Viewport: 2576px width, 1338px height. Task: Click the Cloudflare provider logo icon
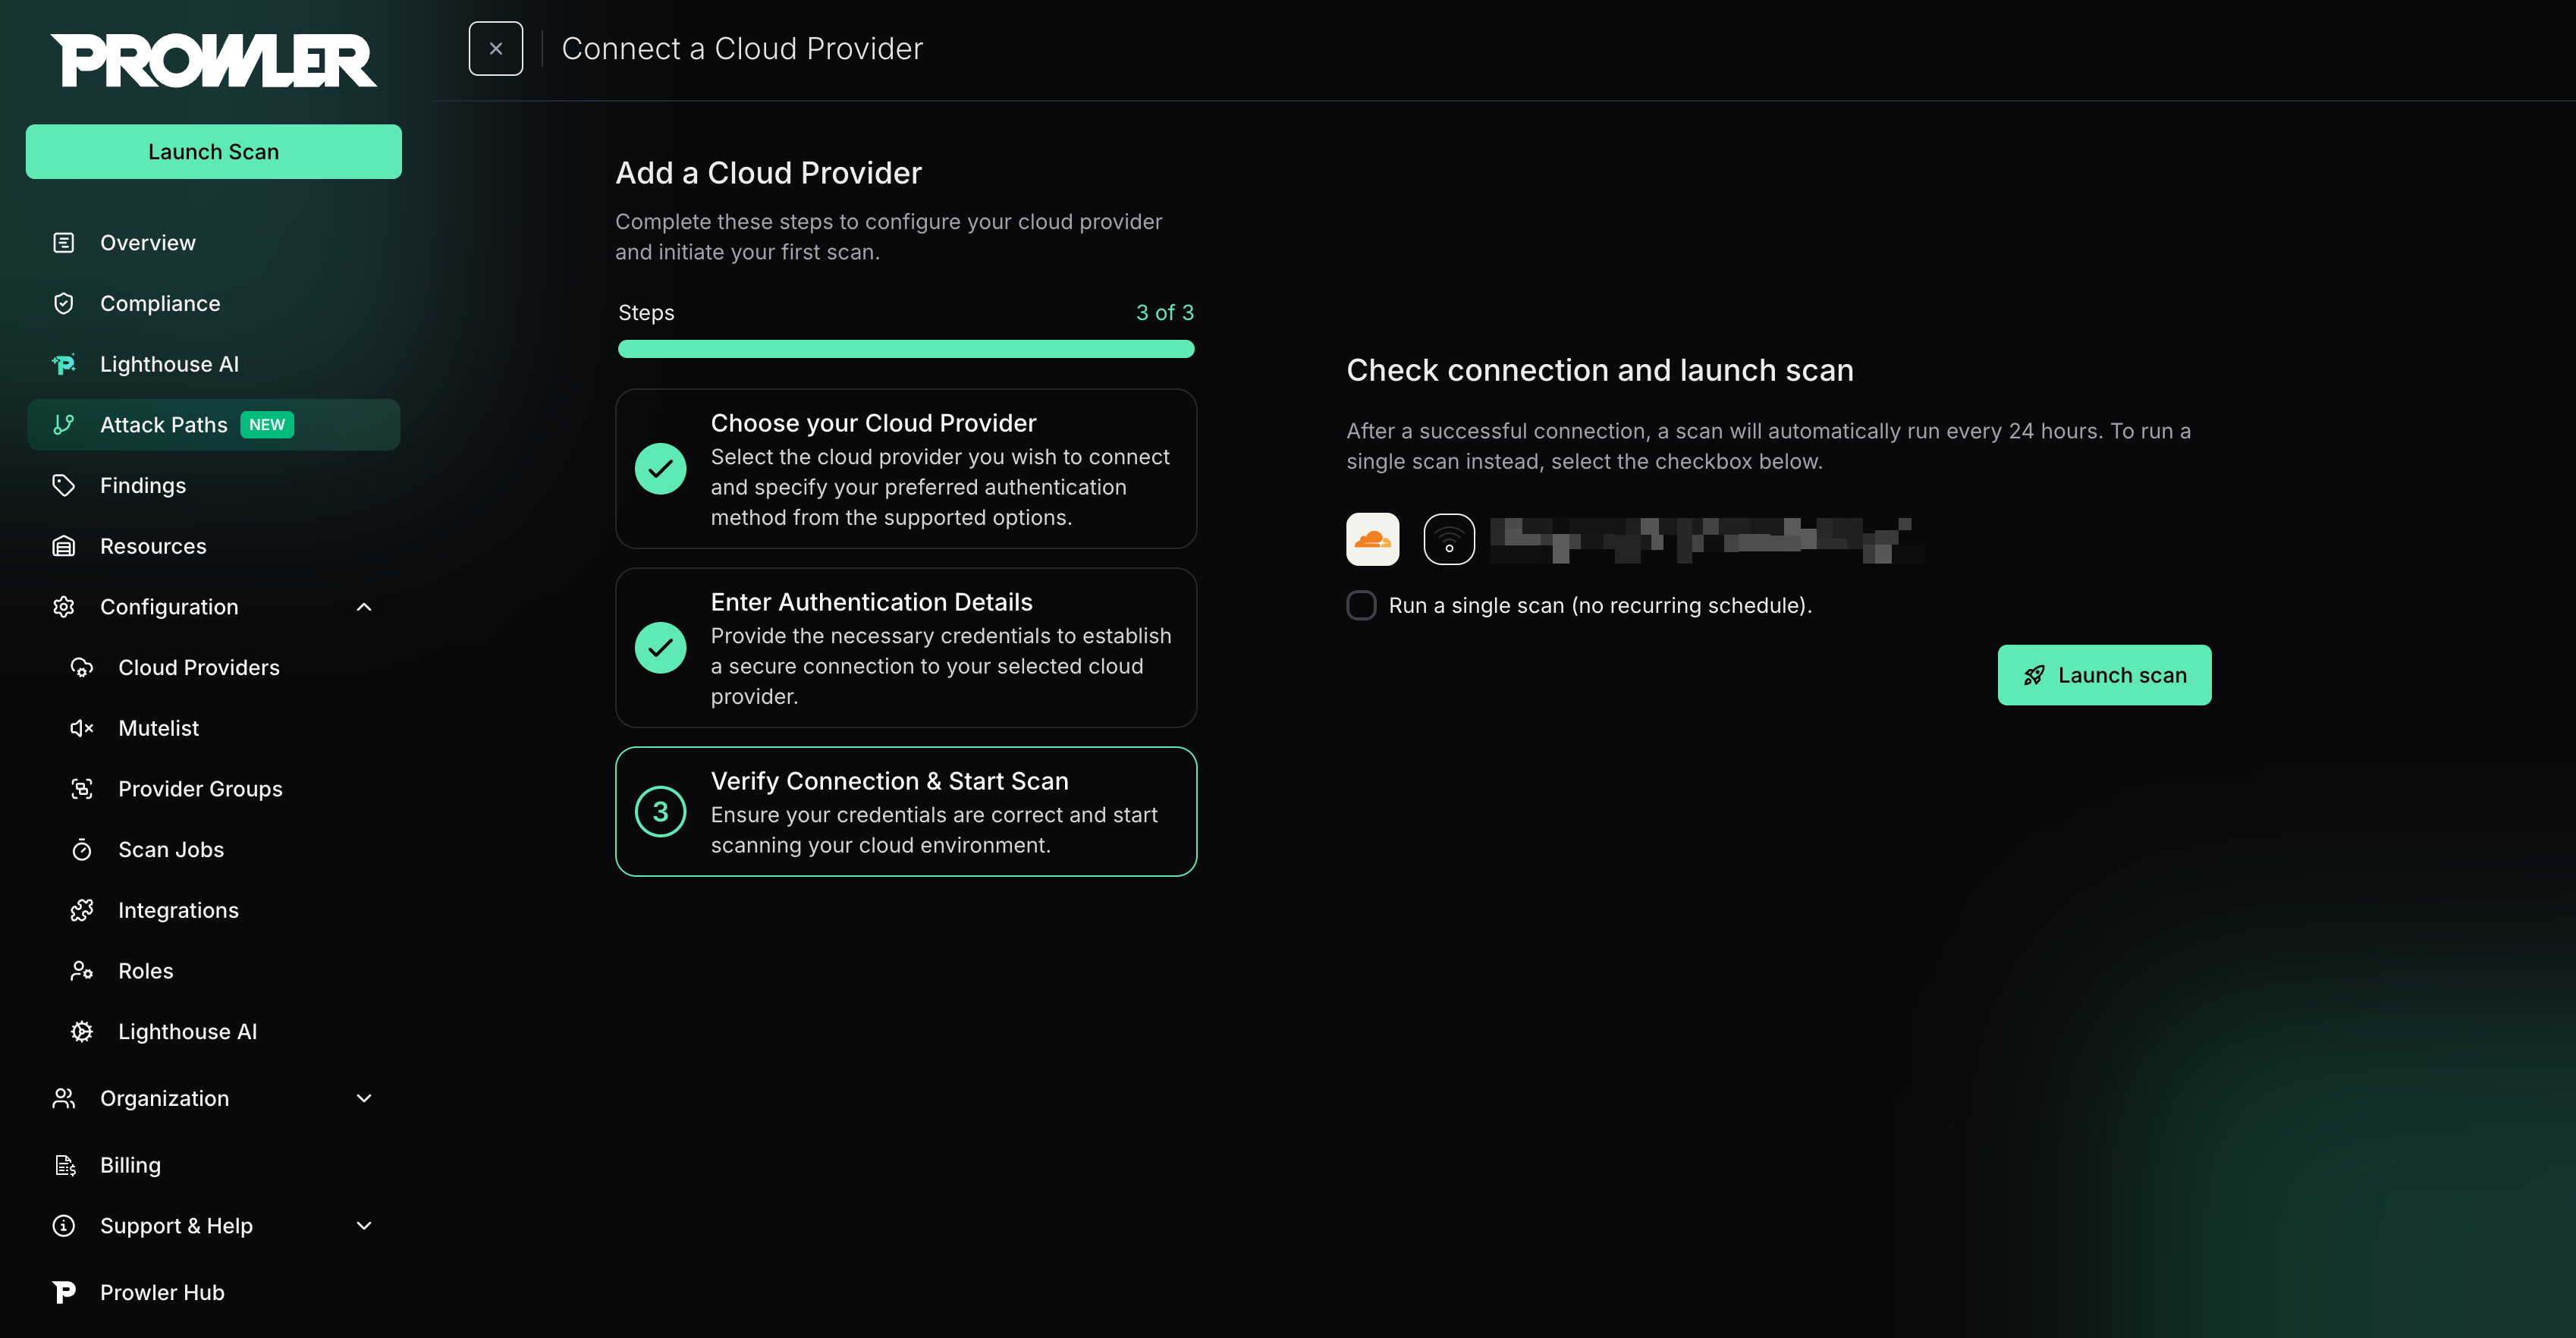pos(1372,539)
